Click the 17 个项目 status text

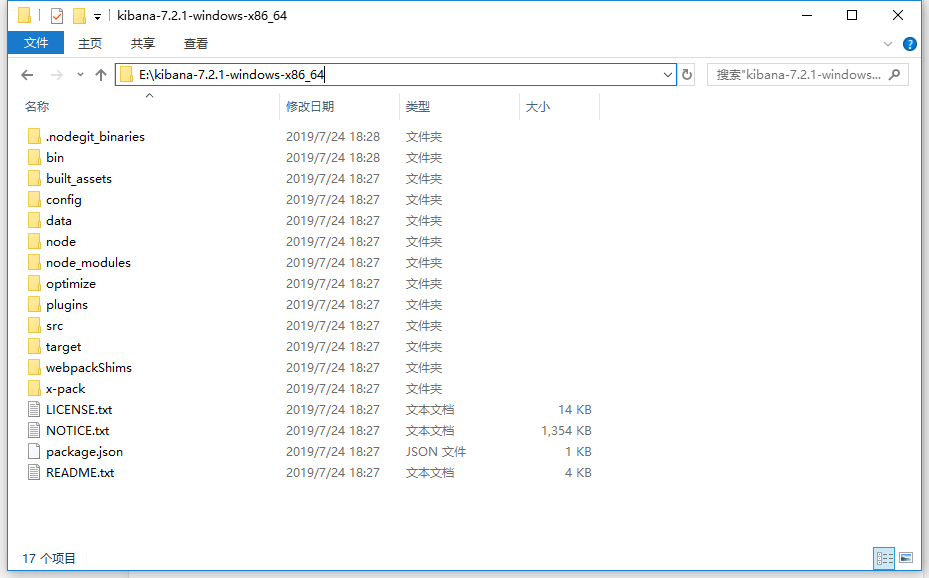click(x=49, y=558)
